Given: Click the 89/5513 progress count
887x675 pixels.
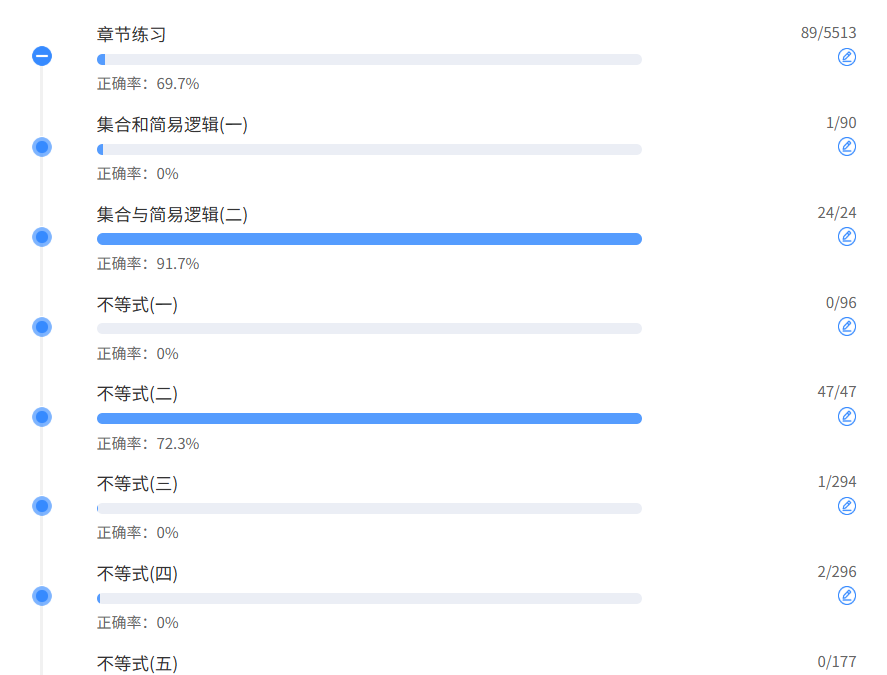Looking at the screenshot, I should pyautogui.click(x=828, y=33).
